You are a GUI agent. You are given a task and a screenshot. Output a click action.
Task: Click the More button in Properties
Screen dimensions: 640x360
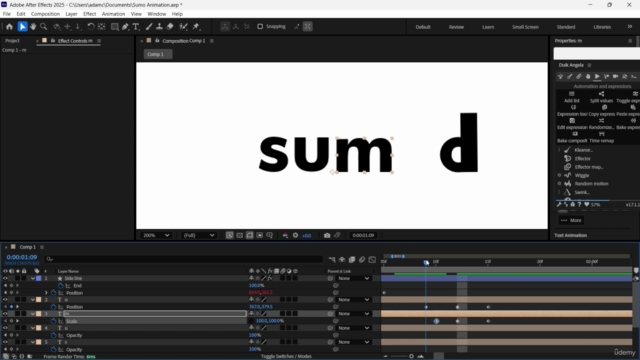(571, 220)
